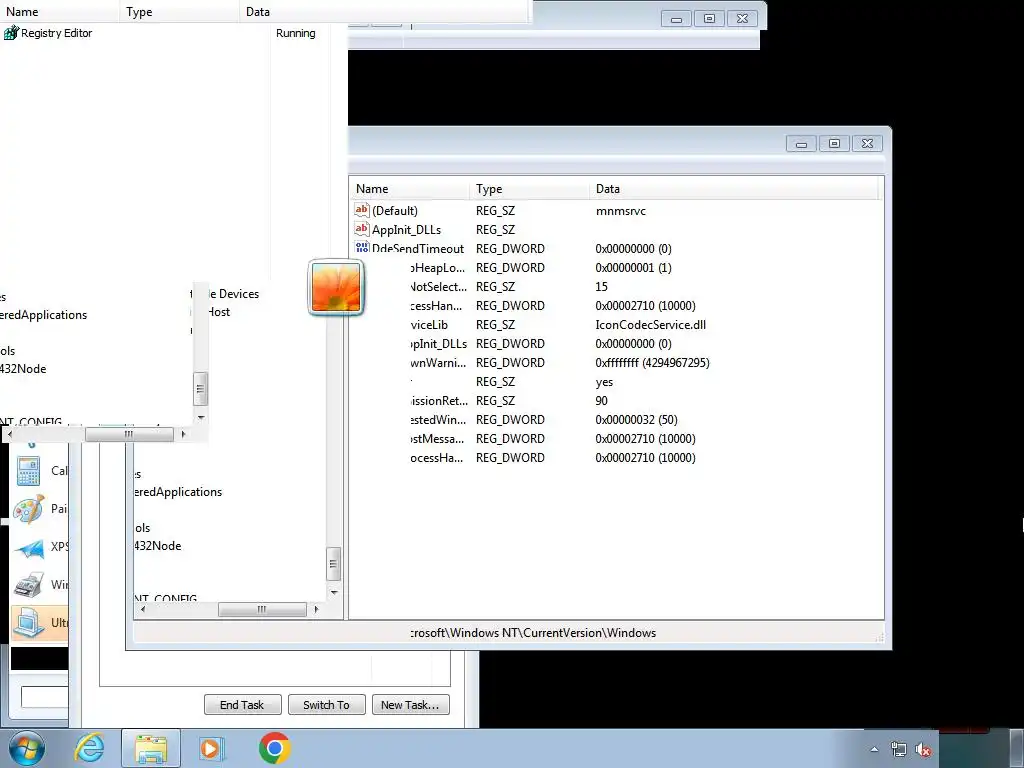The width and height of the screenshot is (1024, 768).
Task: Open Windows Media Player on the taskbar
Action: pos(211,748)
